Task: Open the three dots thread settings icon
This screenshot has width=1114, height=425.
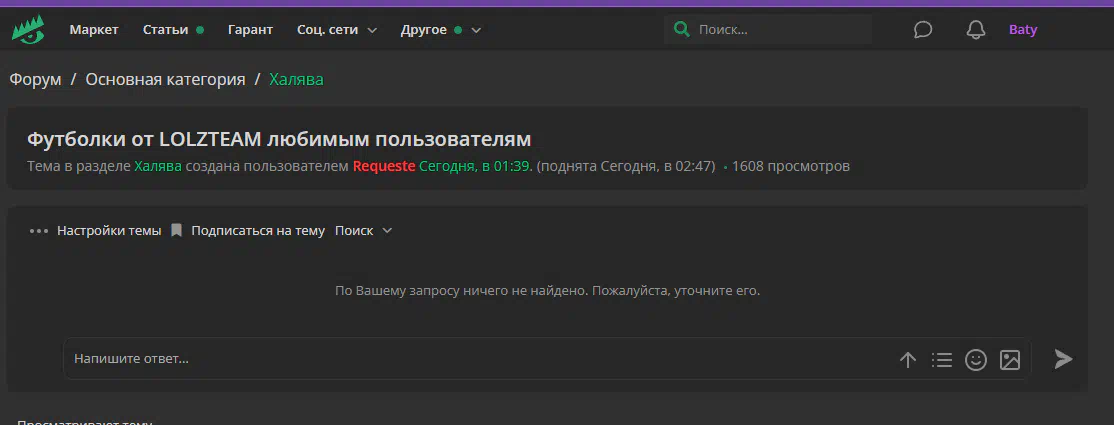Action: 39,231
